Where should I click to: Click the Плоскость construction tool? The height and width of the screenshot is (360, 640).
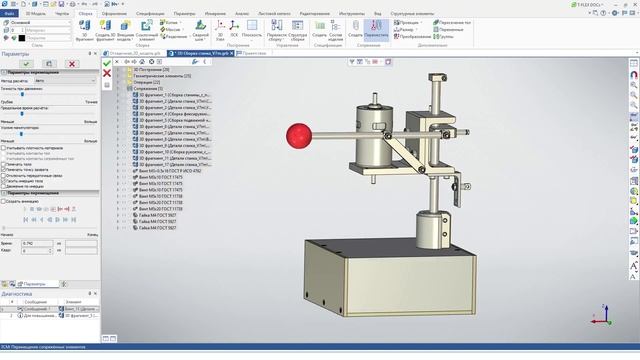click(252, 29)
